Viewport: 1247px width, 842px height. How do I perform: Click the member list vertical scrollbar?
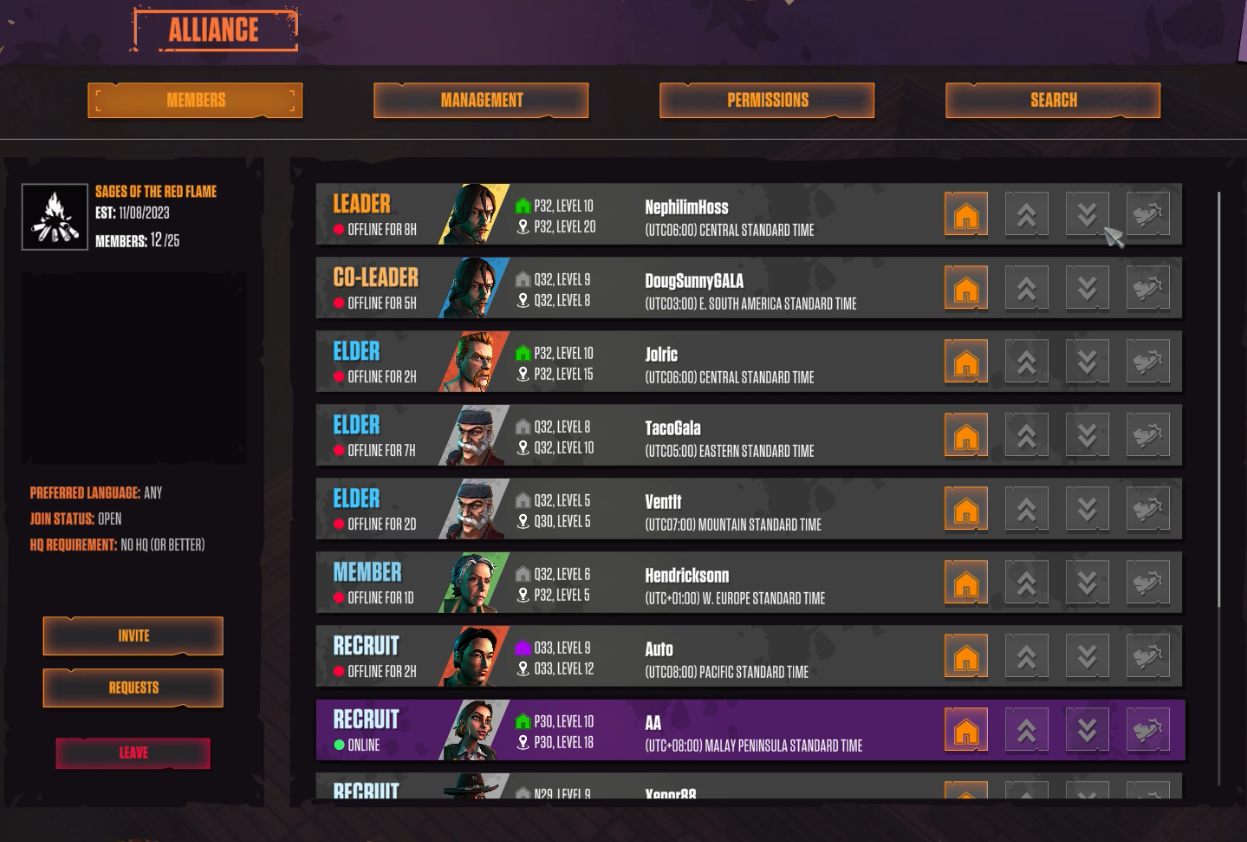1219,398
